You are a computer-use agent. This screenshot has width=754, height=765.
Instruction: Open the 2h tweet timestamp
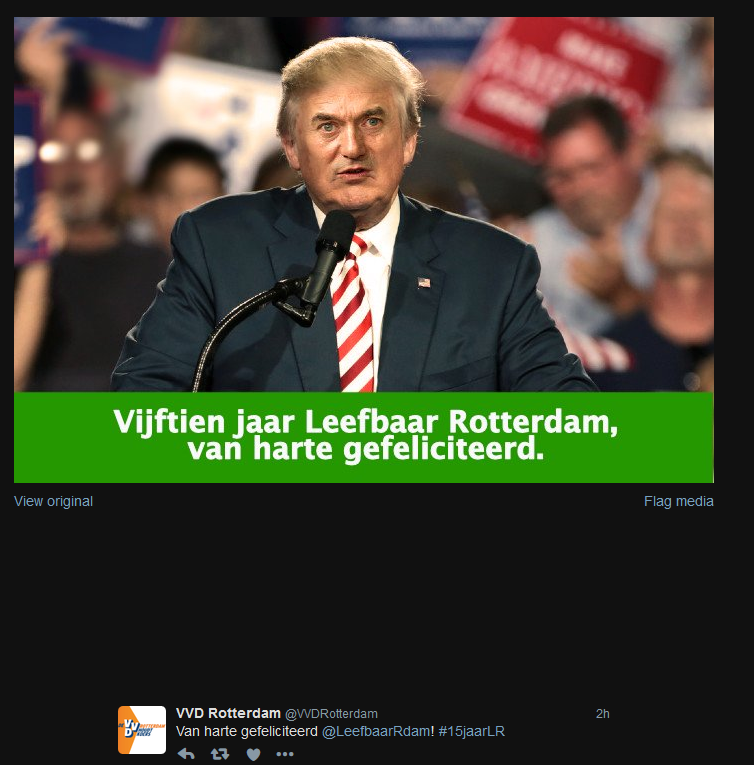pos(603,714)
